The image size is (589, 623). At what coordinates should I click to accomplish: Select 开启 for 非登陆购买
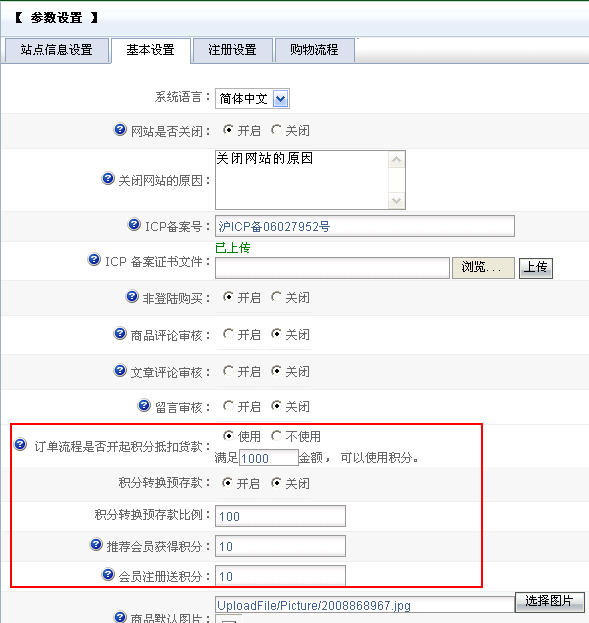pyautogui.click(x=228, y=297)
